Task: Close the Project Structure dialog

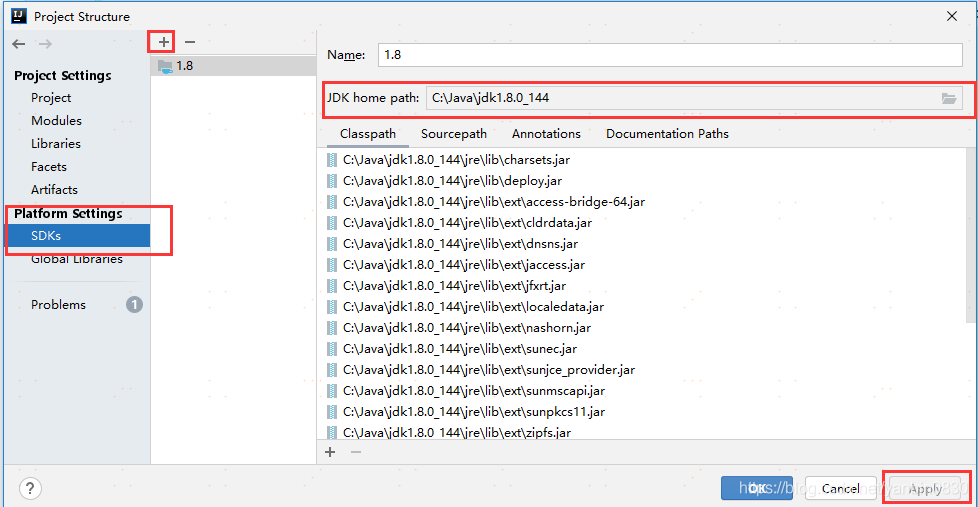Action: click(x=952, y=16)
